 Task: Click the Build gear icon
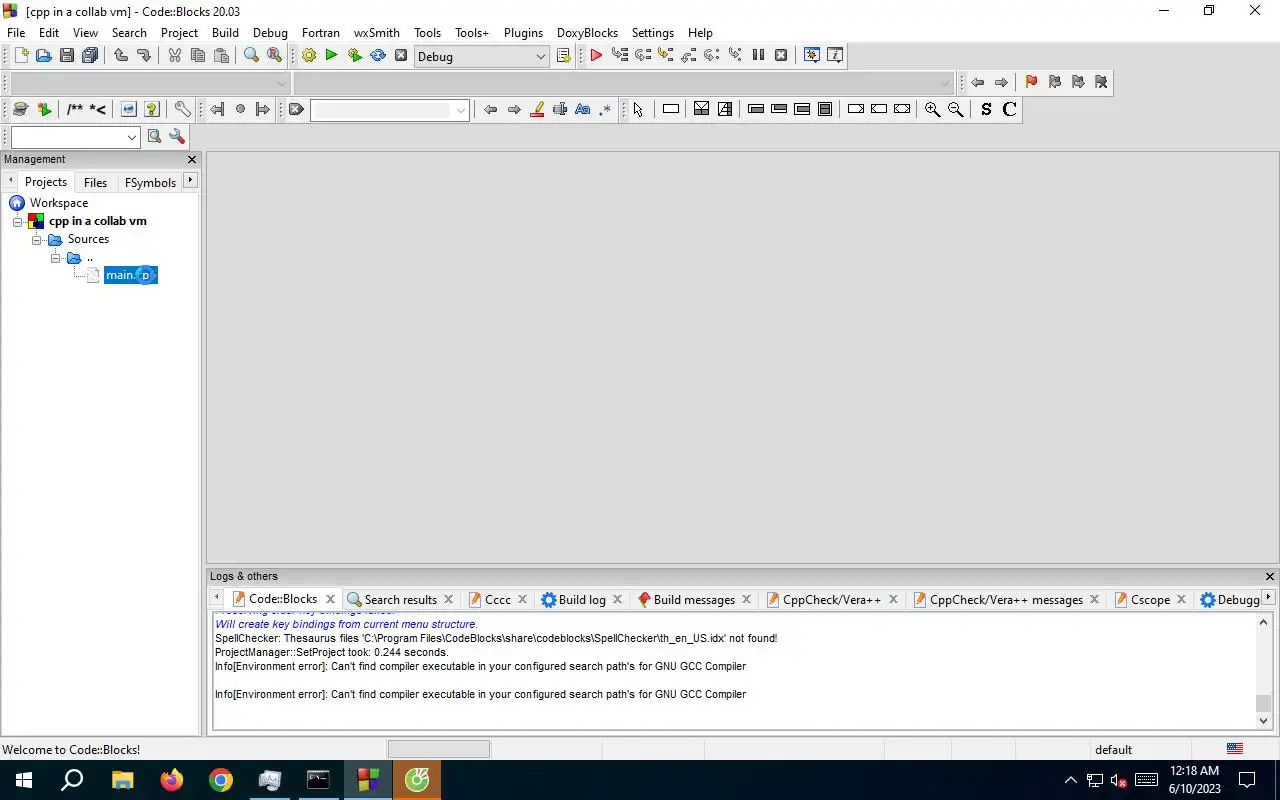(309, 56)
